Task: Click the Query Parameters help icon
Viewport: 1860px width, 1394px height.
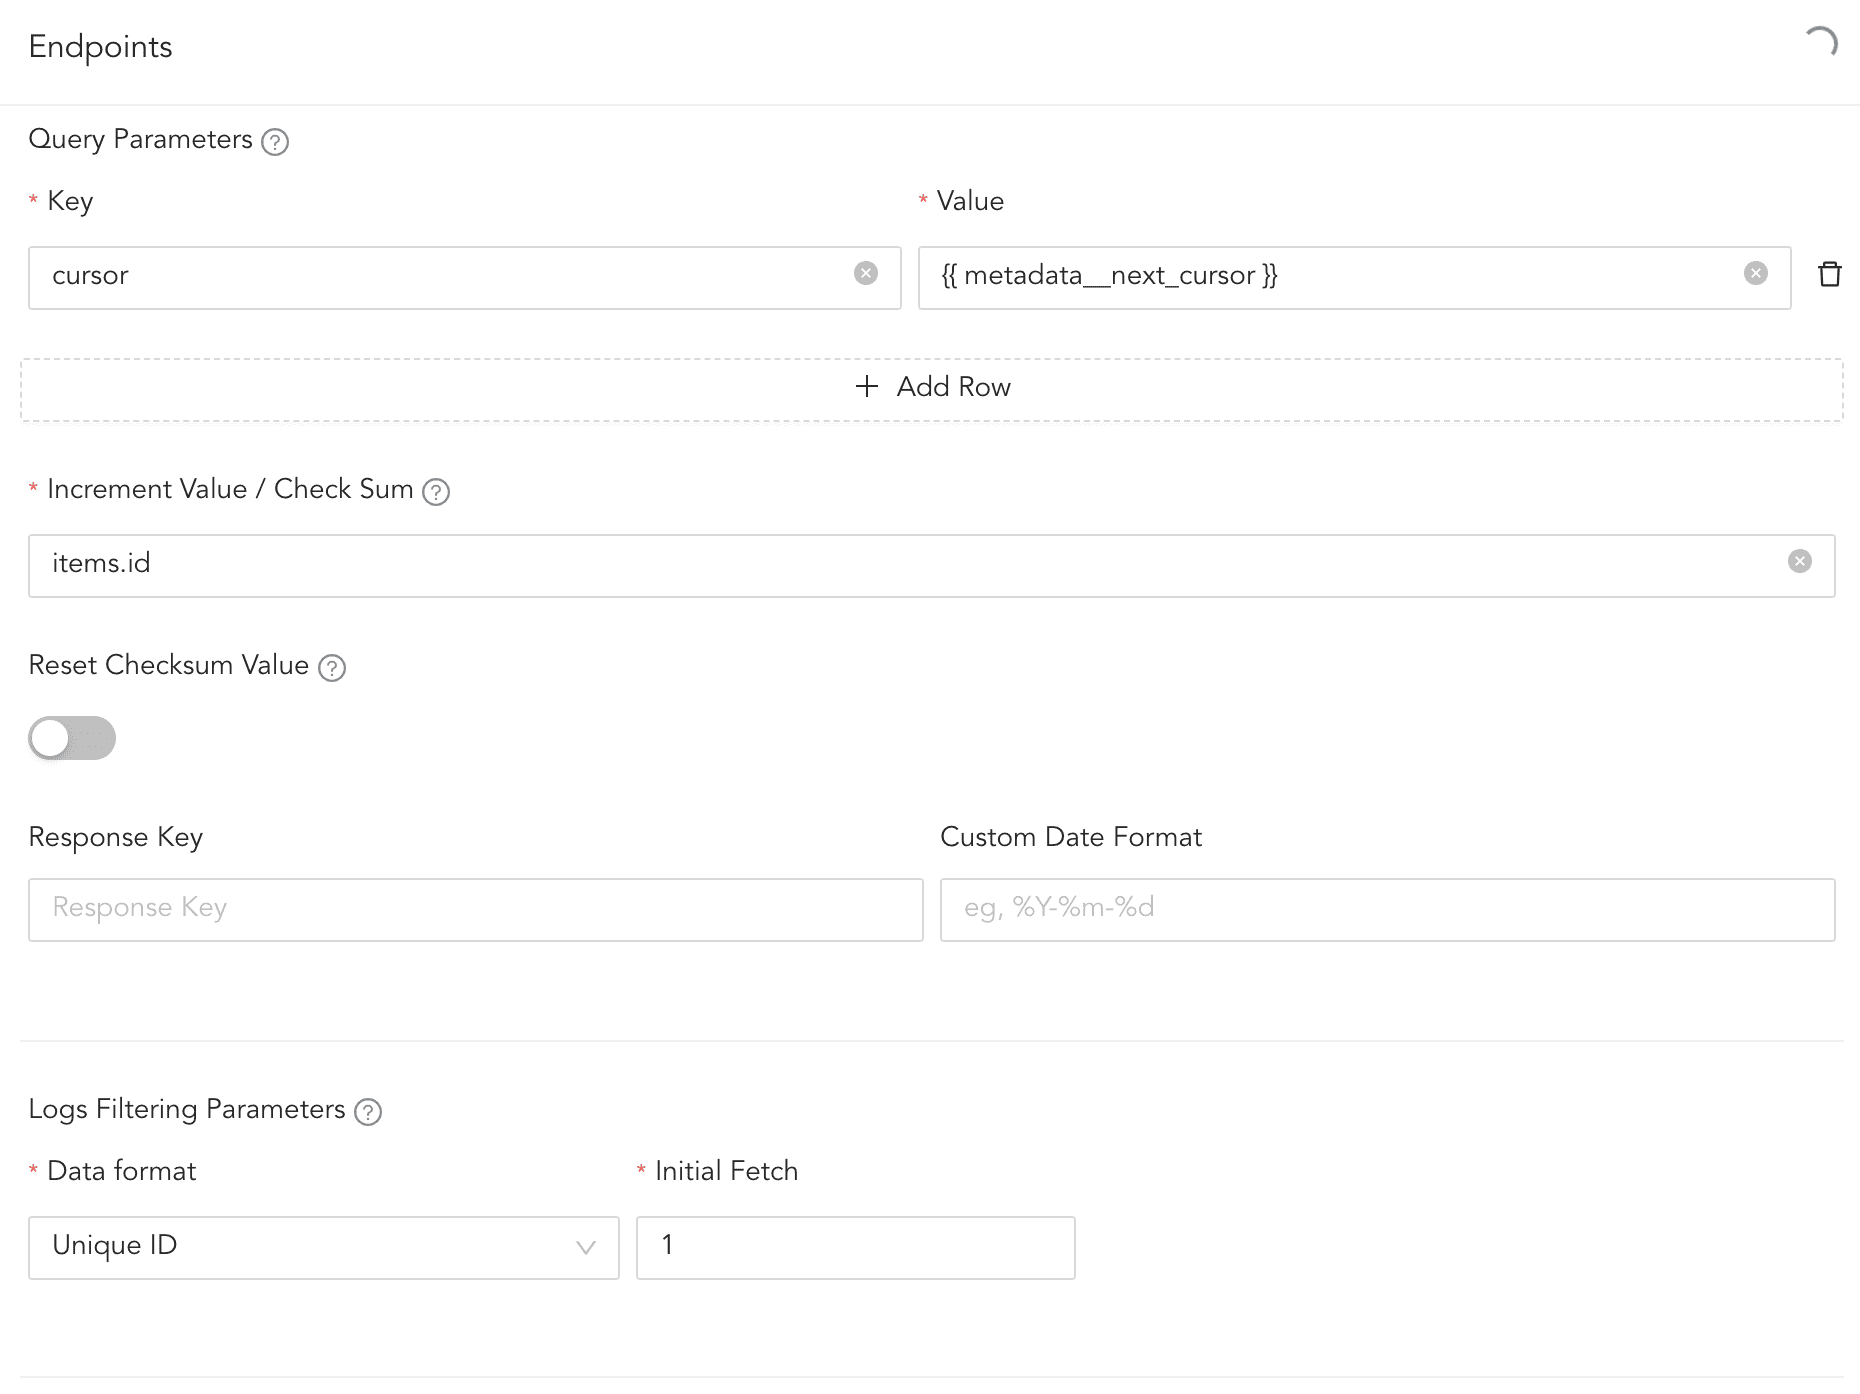Action: 275,142
